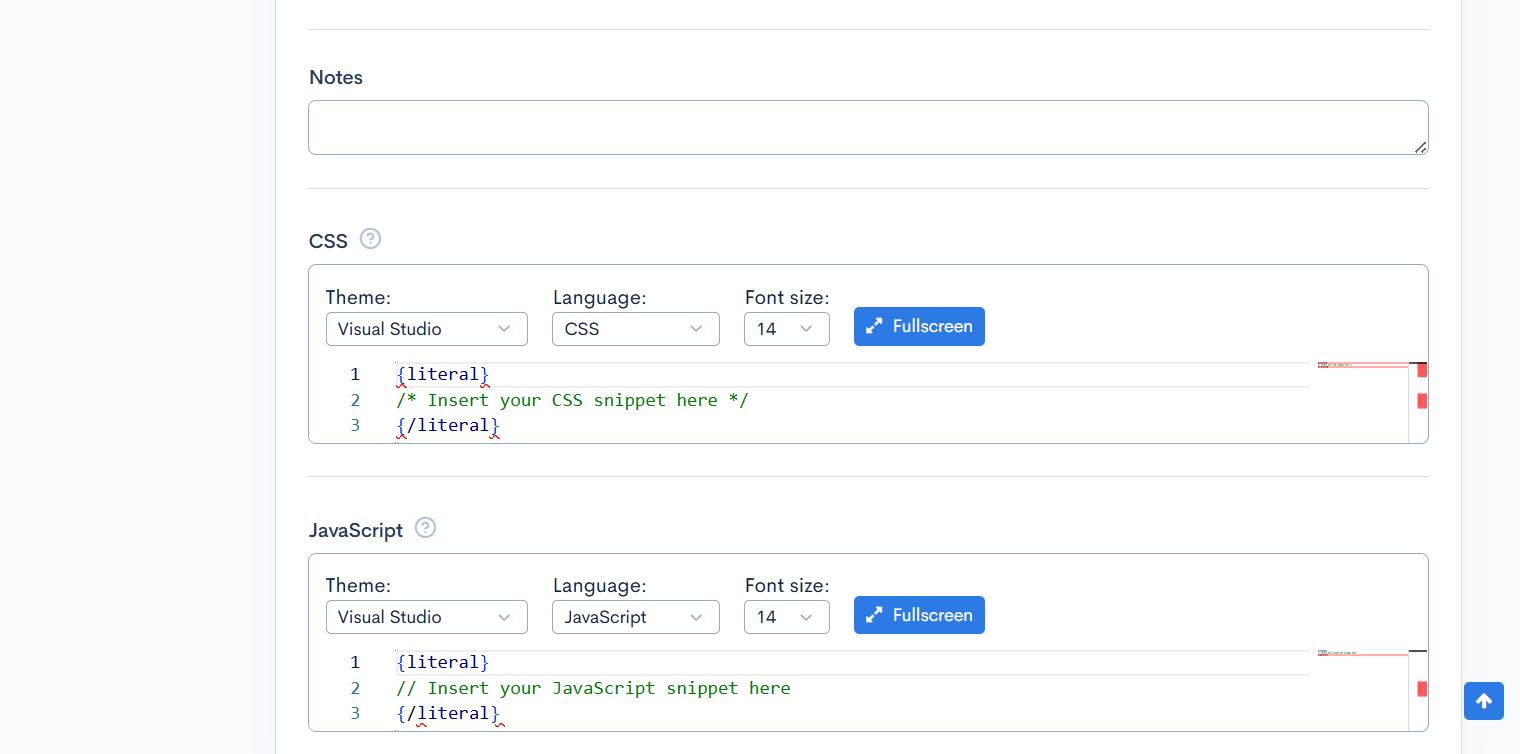This screenshot has width=1520, height=754.
Task: Click the JavaScript snippet comment on line 2
Action: click(593, 688)
